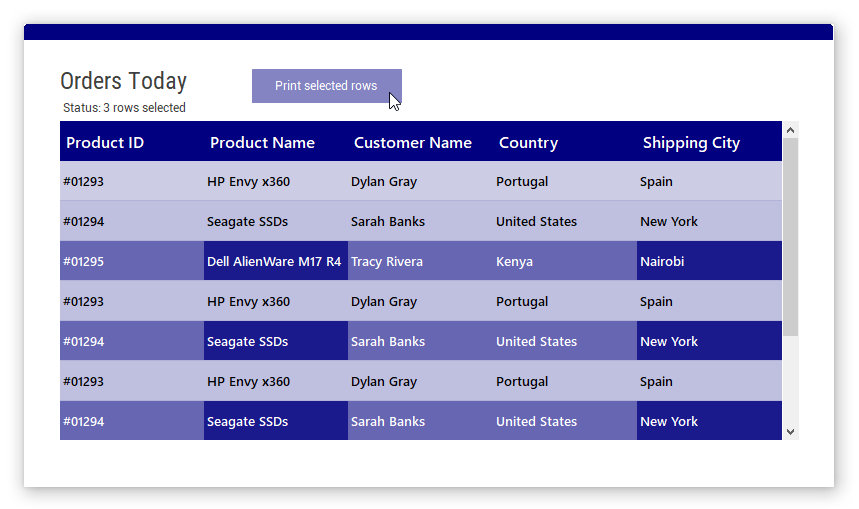The width and height of the screenshot is (859, 509).
Task: Click the table's vertical scrollbar thumb
Action: click(790, 236)
